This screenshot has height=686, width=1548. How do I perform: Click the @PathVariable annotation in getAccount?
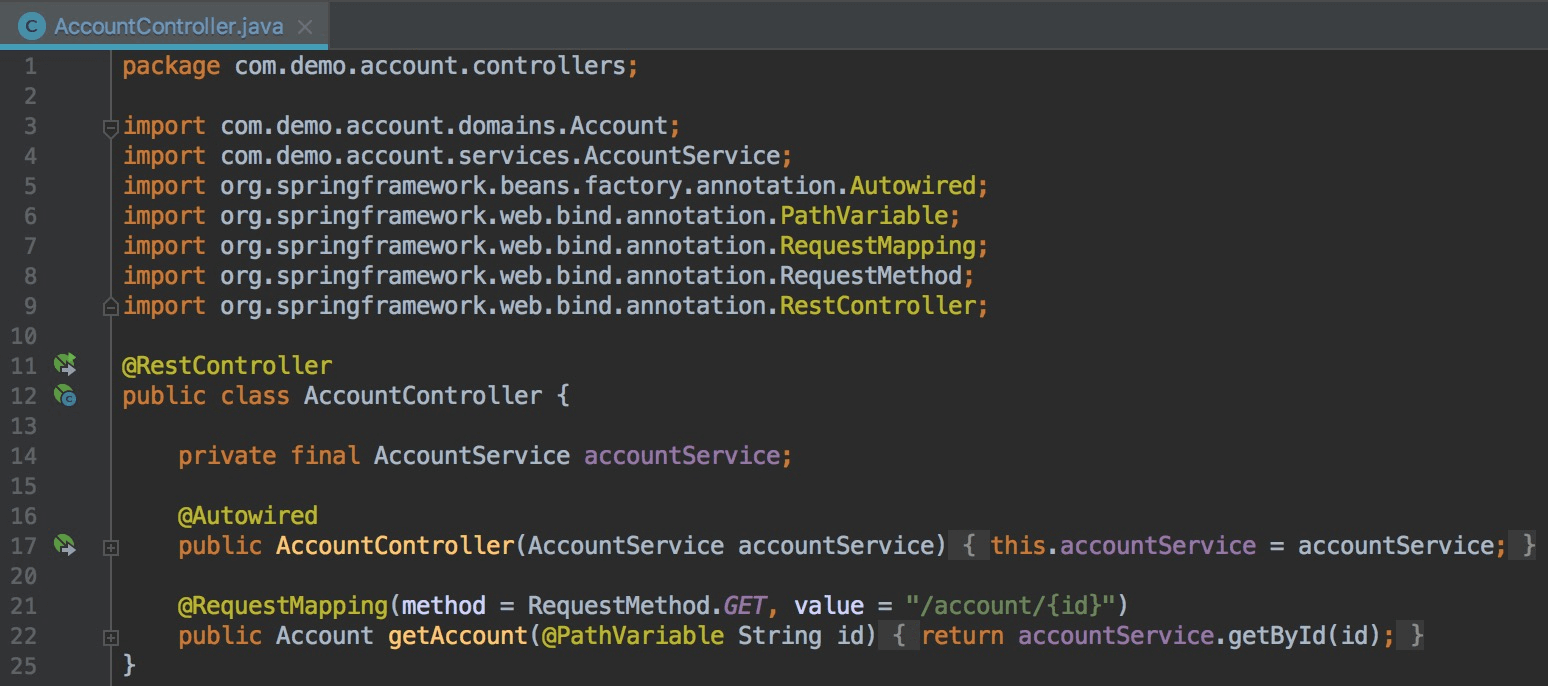[632, 636]
